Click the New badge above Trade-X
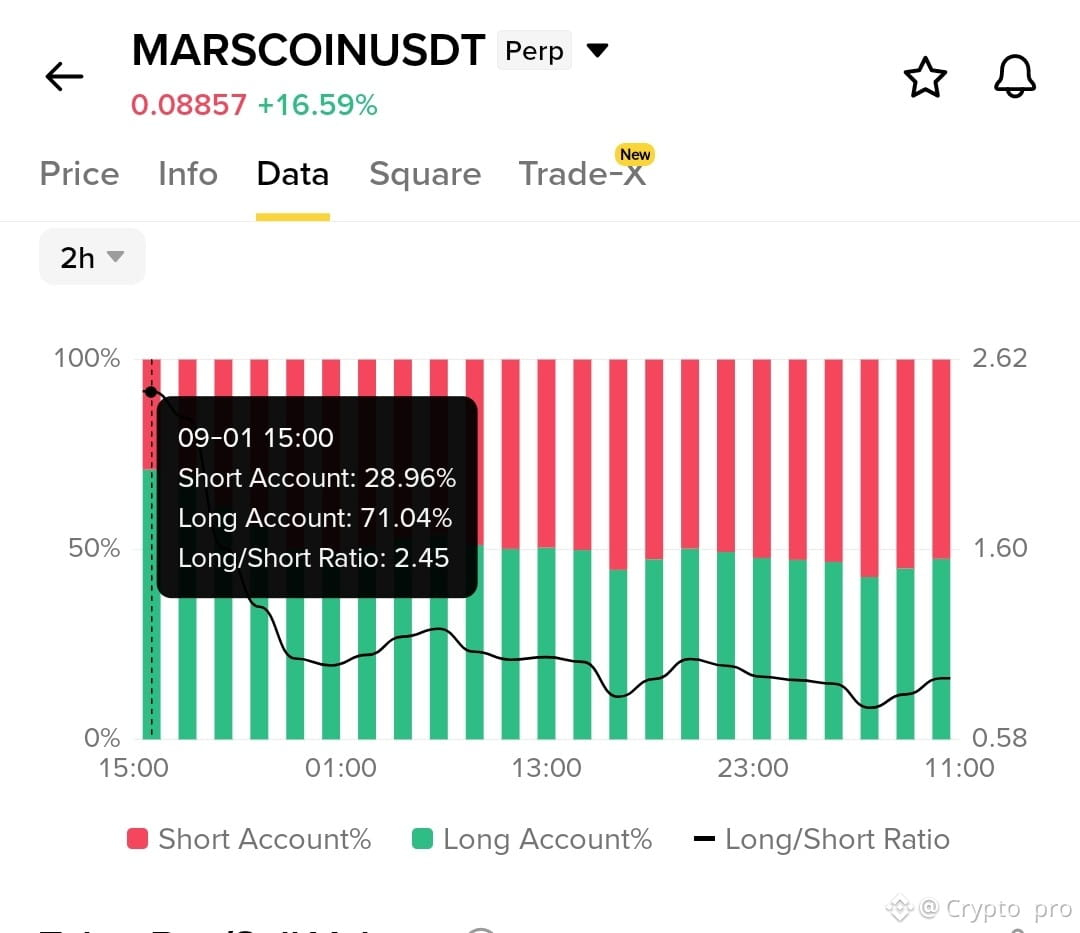Viewport: 1080px width, 933px height. [634, 154]
